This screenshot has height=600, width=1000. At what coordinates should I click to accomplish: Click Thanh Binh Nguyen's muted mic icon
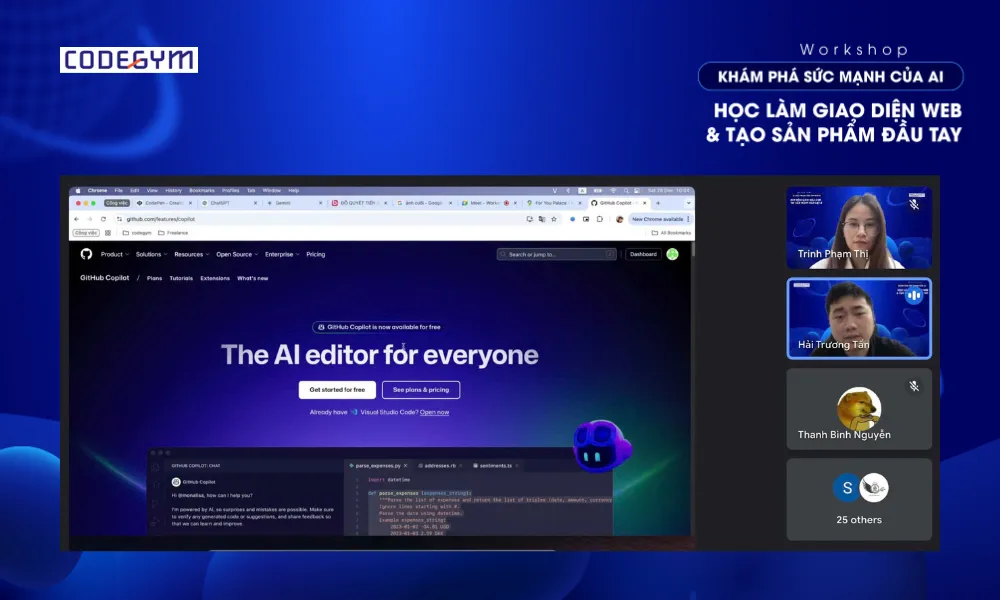(x=914, y=386)
